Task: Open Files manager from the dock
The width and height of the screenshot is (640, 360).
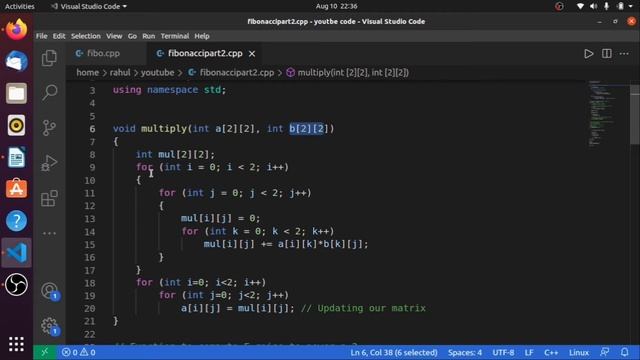Action: (16, 93)
